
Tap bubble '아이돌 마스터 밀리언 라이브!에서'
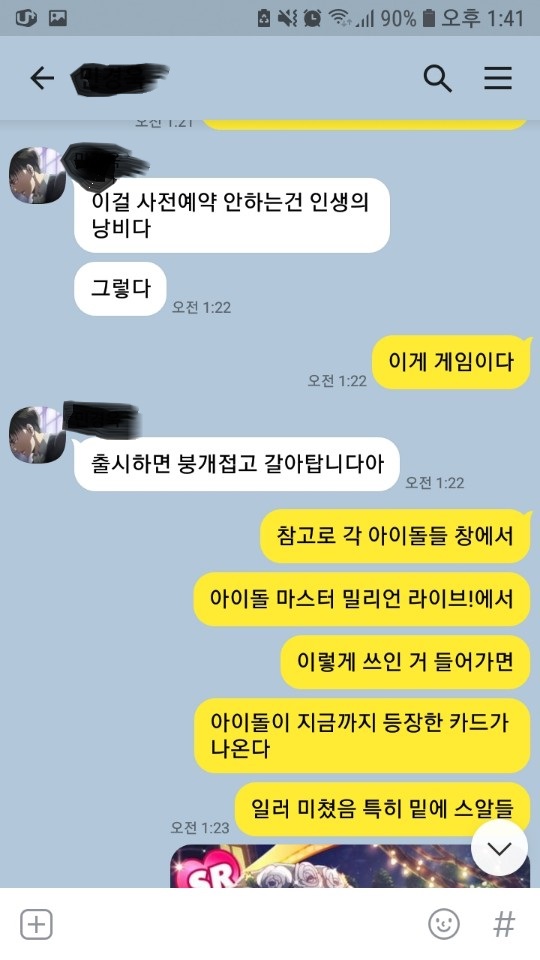point(362,599)
